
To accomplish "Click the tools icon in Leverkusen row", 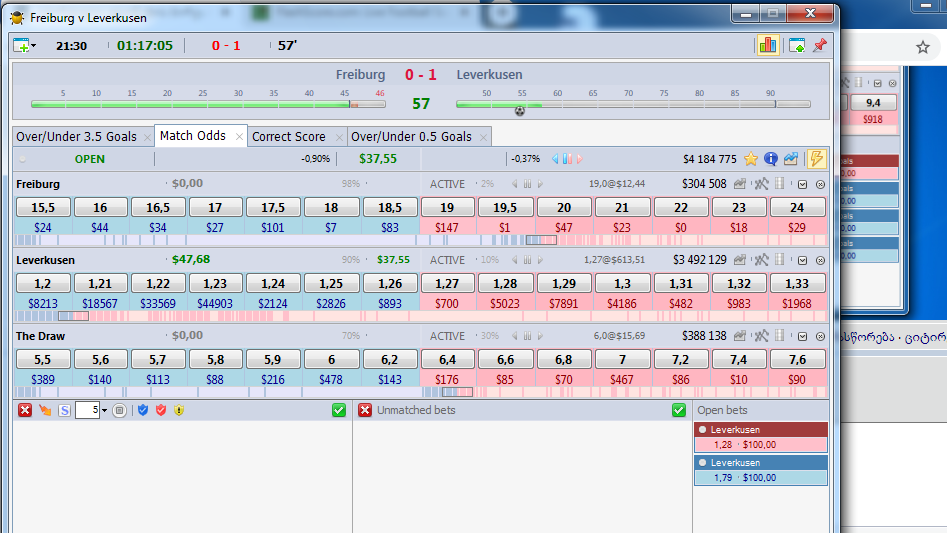I will coord(761,260).
